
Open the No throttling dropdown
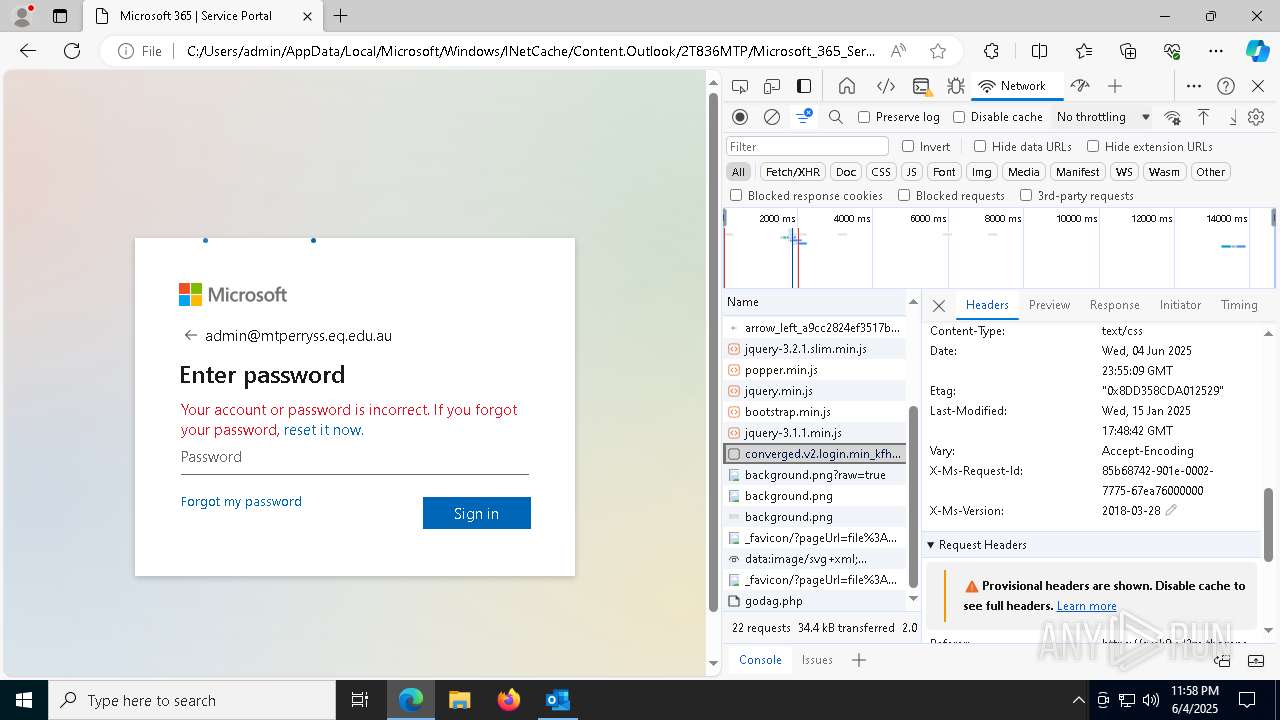1104,117
